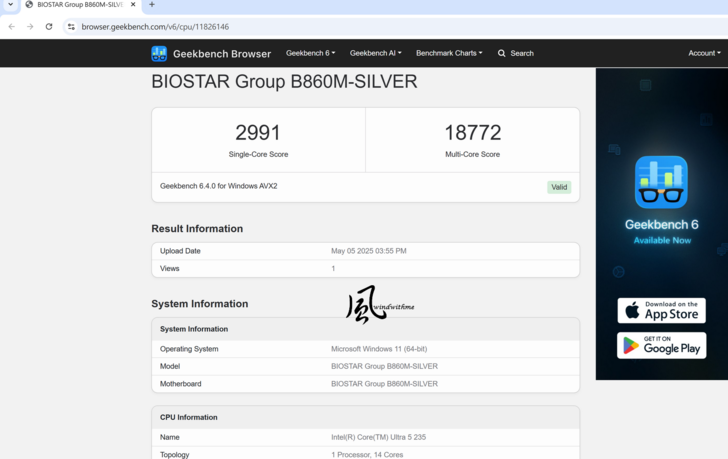Open a new tab with the plus icon
This screenshot has width=728, height=459.
[x=152, y=5]
